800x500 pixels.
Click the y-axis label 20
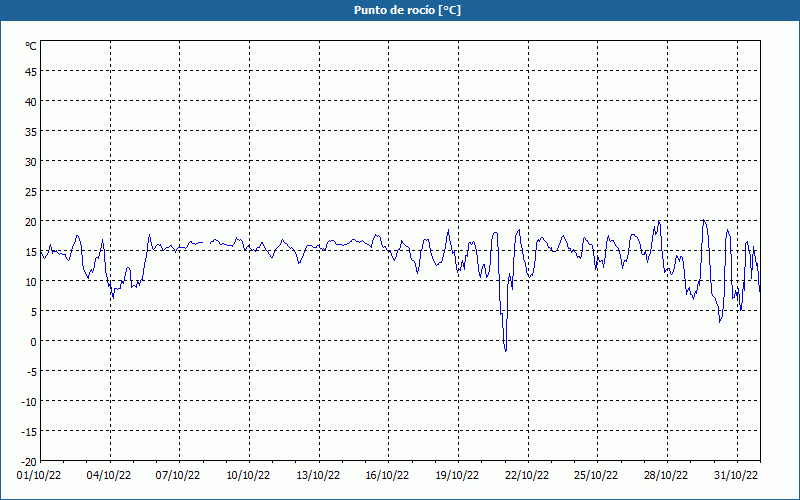[x=31, y=222]
